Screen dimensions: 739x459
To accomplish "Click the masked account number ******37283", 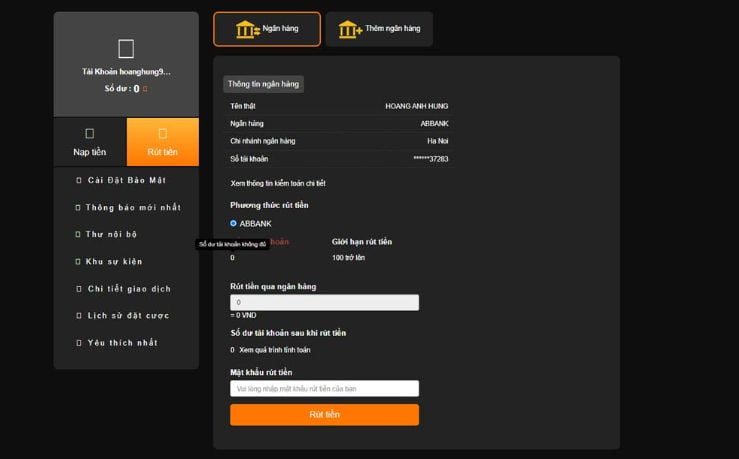I will pos(431,159).
